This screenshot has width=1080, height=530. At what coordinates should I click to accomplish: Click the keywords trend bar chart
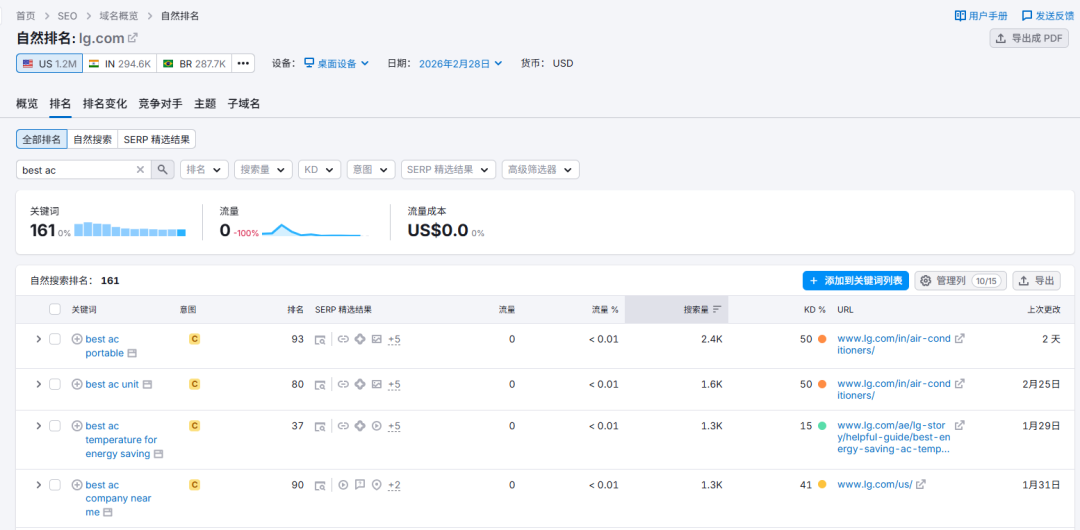pos(130,230)
